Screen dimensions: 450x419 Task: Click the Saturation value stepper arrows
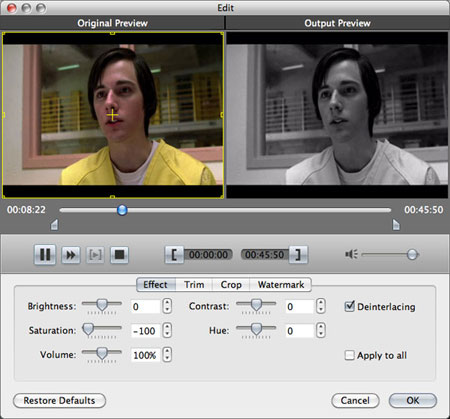[x=167, y=330]
